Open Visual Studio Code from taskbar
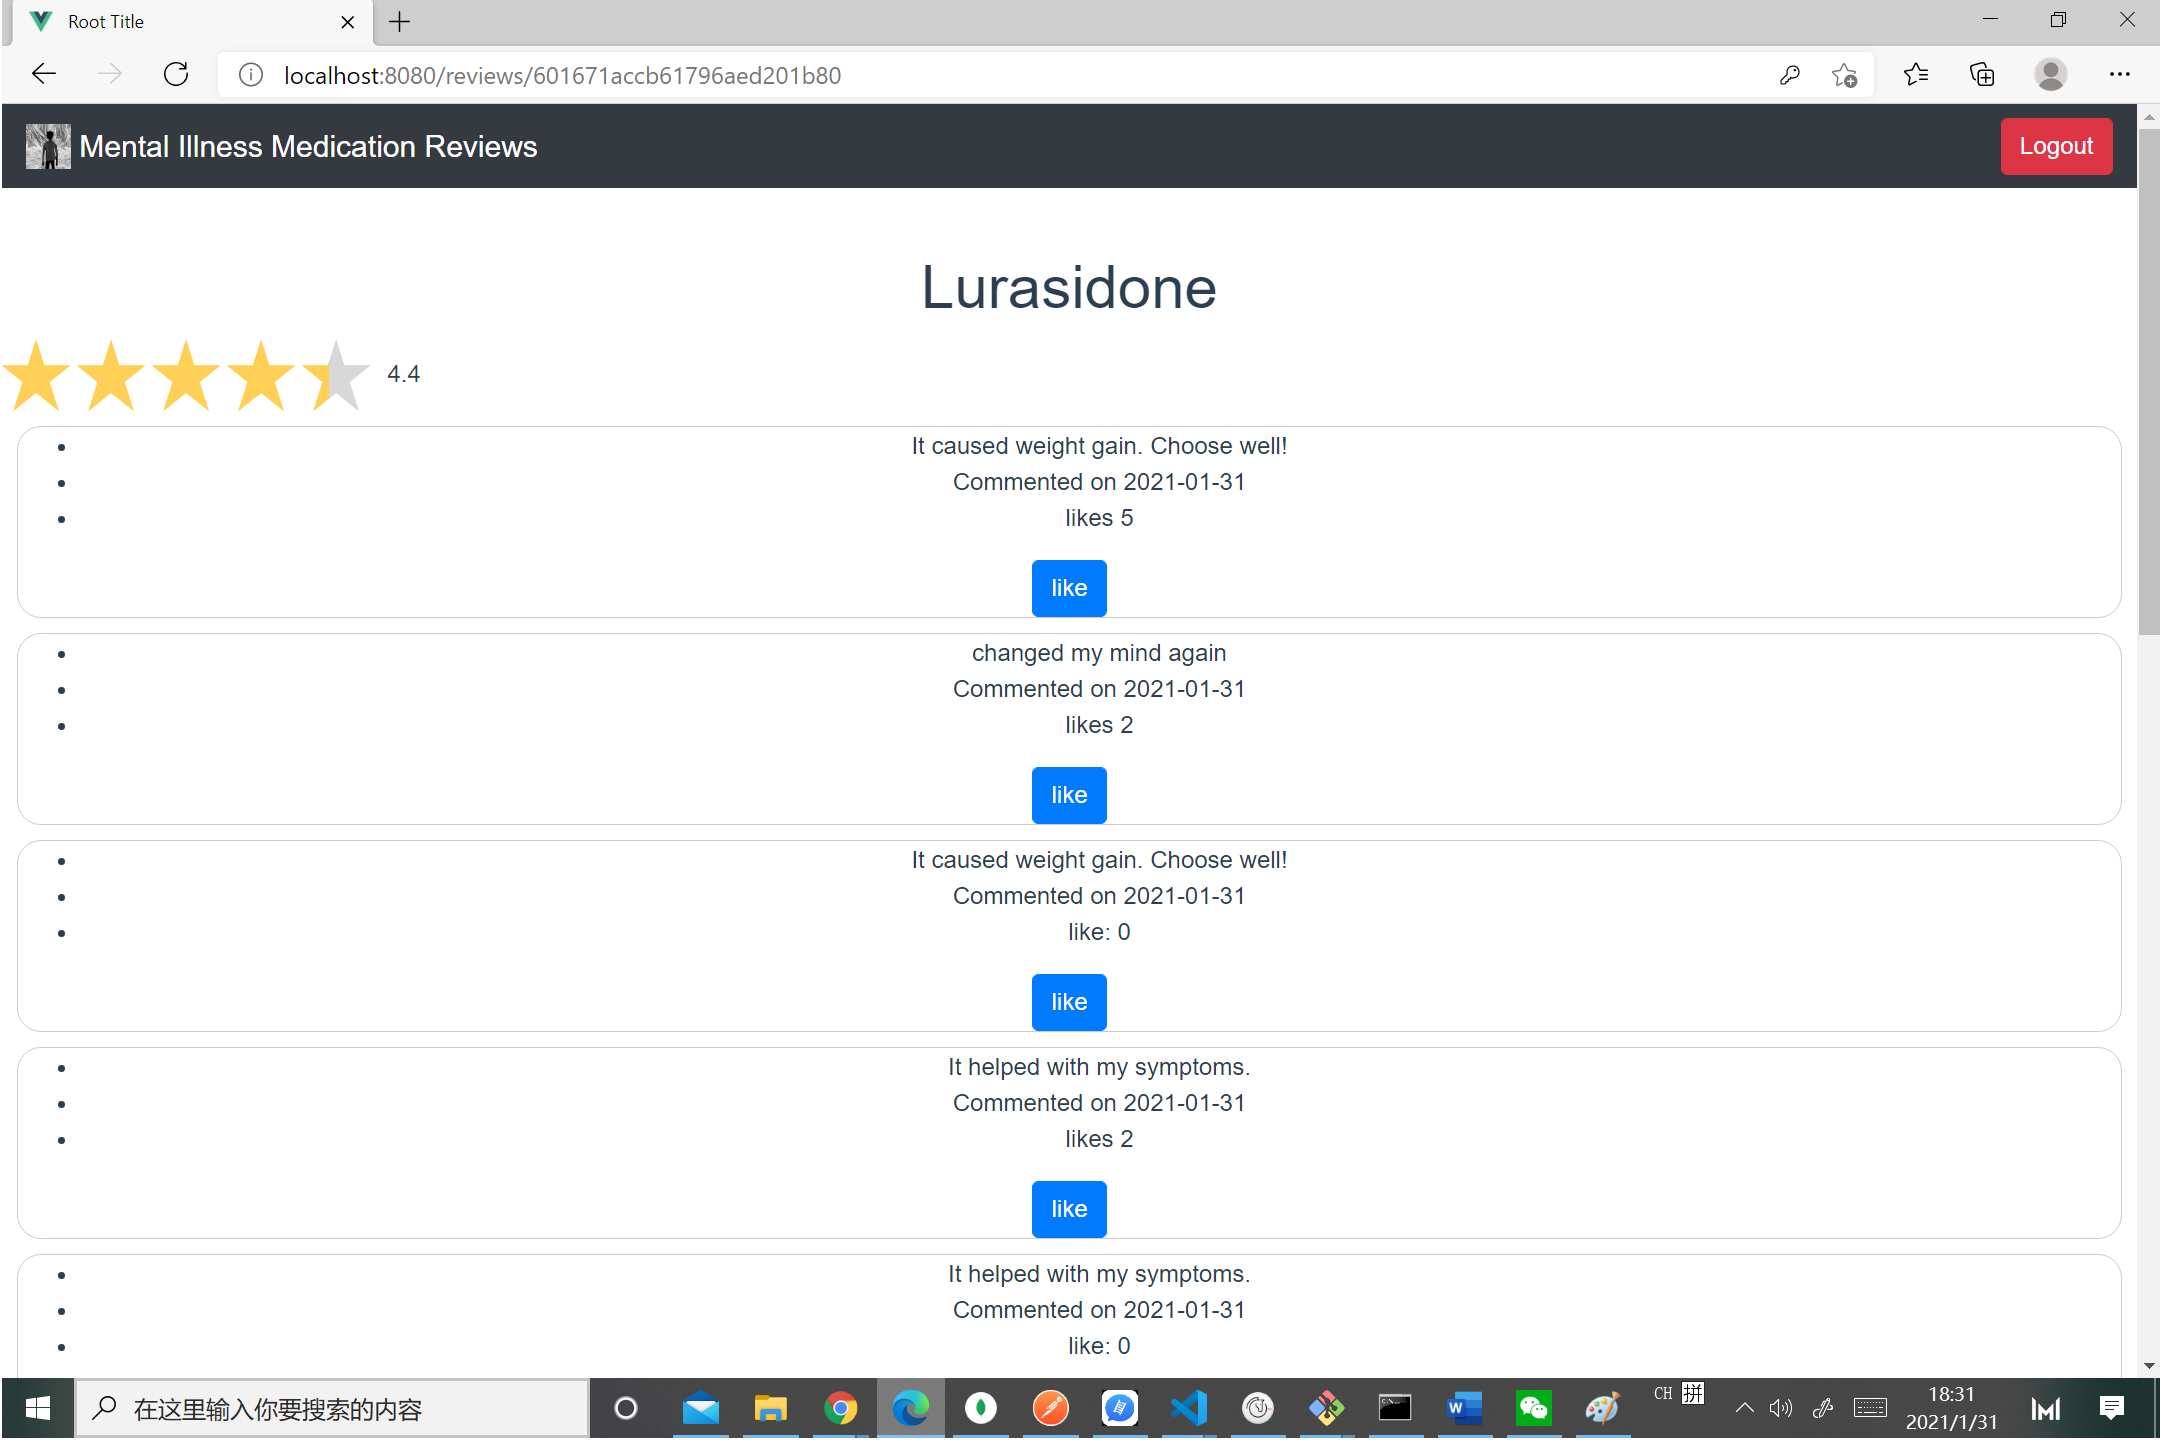This screenshot has height=1440, width=2160. point(1189,1409)
